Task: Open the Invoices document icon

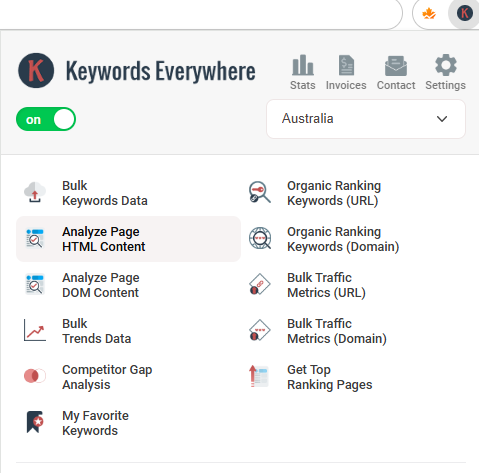Action: [x=346, y=65]
